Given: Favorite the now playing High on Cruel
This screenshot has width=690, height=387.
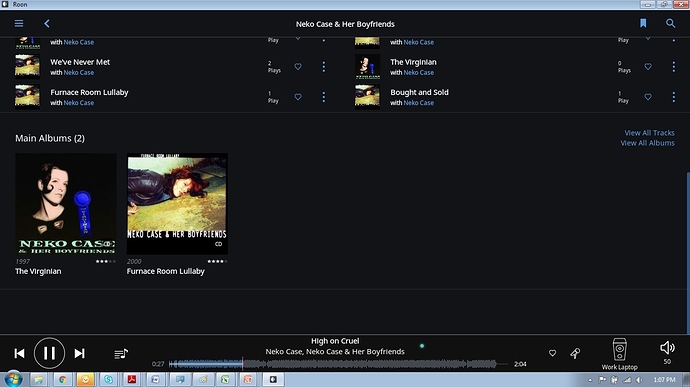Looking at the screenshot, I should coord(552,353).
